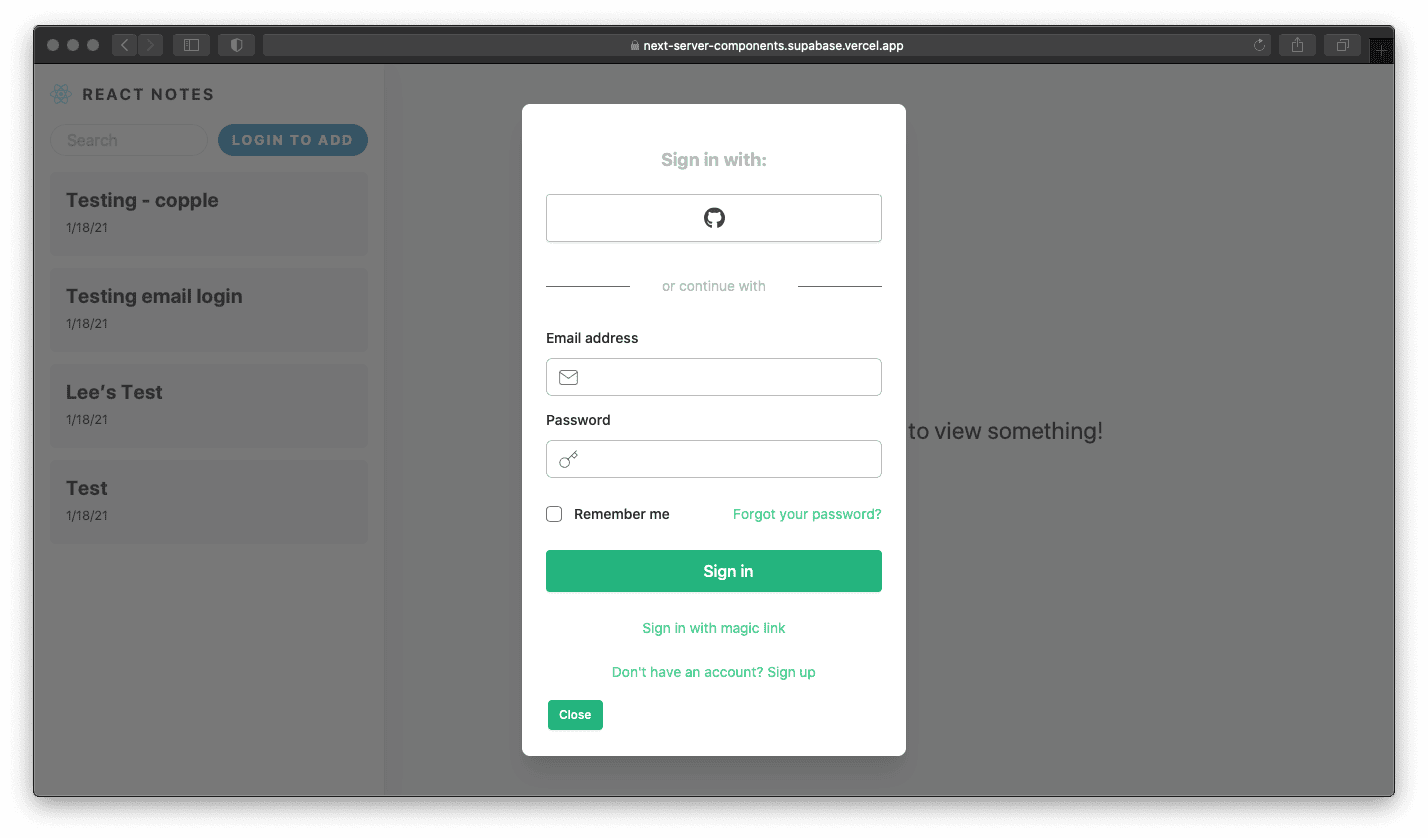Click the Safari forward arrow
Screen dimensions: 1428x838
click(151, 45)
